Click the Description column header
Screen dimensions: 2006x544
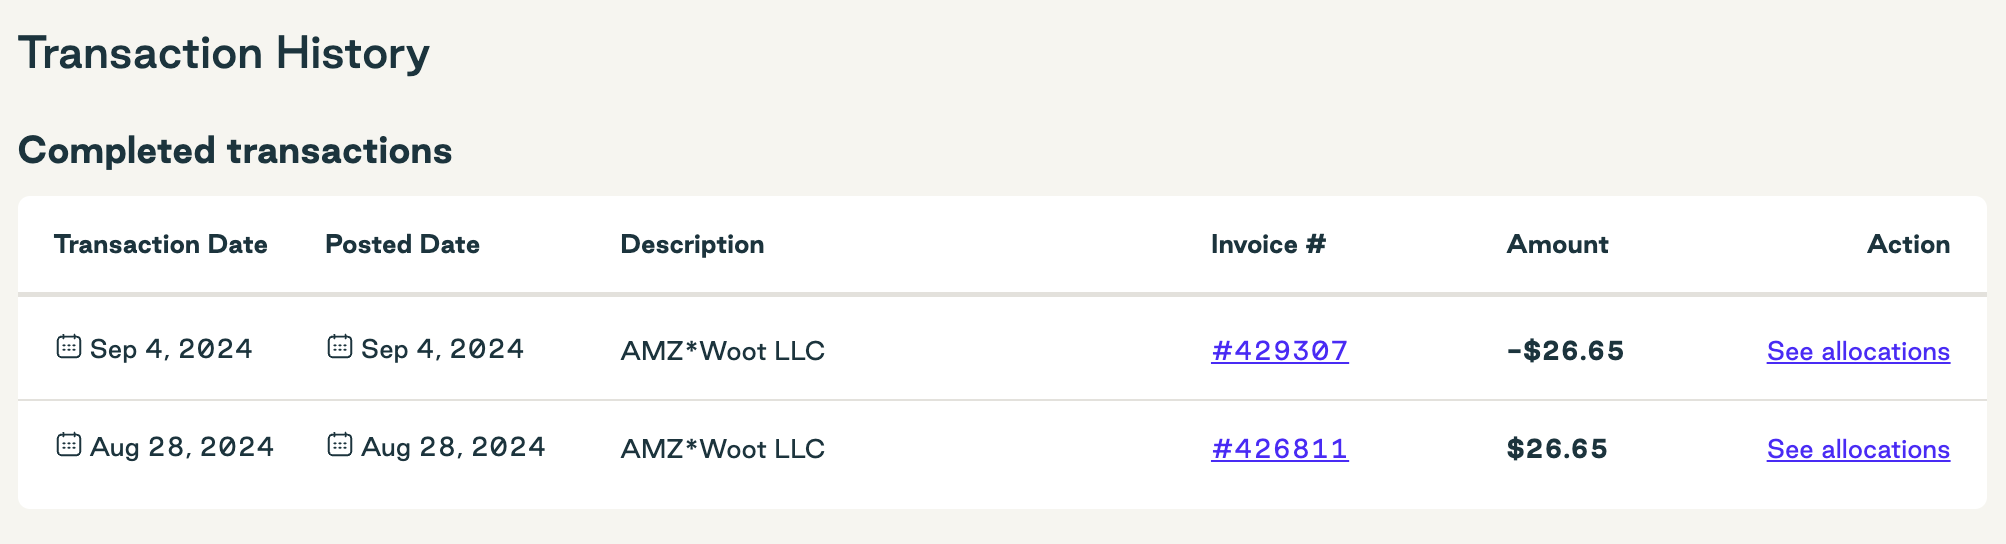692,244
